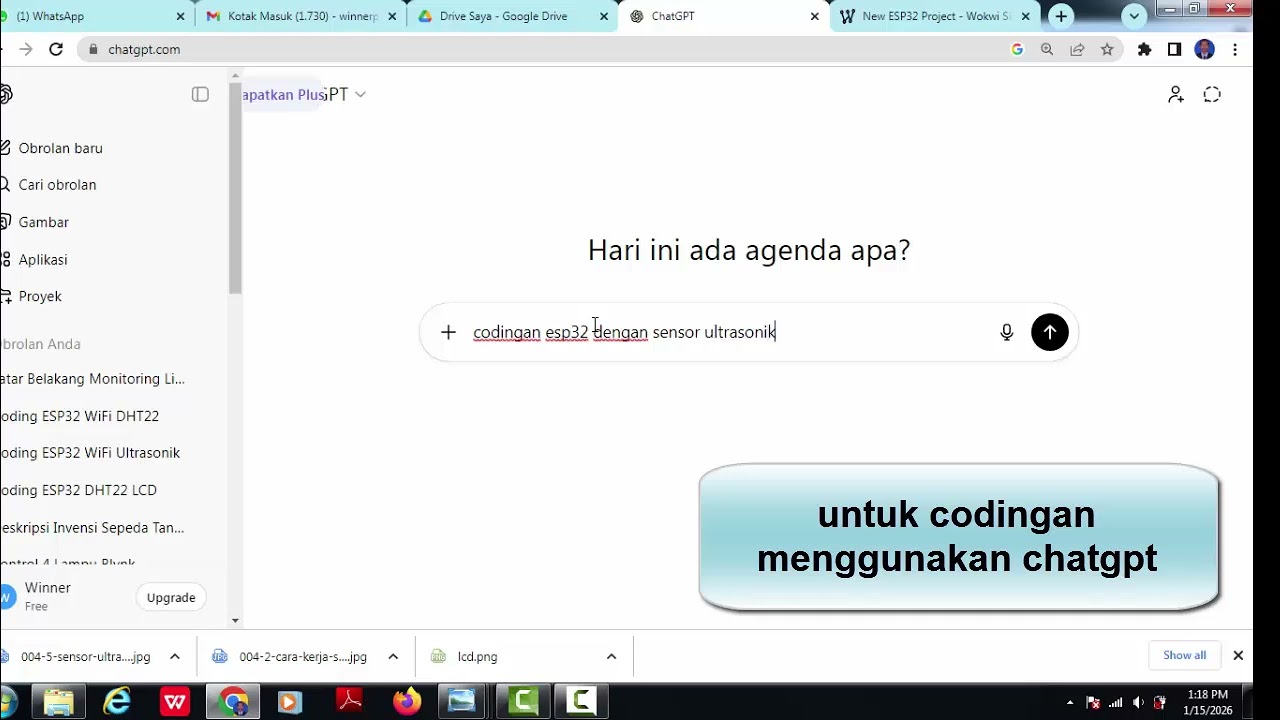Open File Explorer from the taskbar

pyautogui.click(x=59, y=701)
